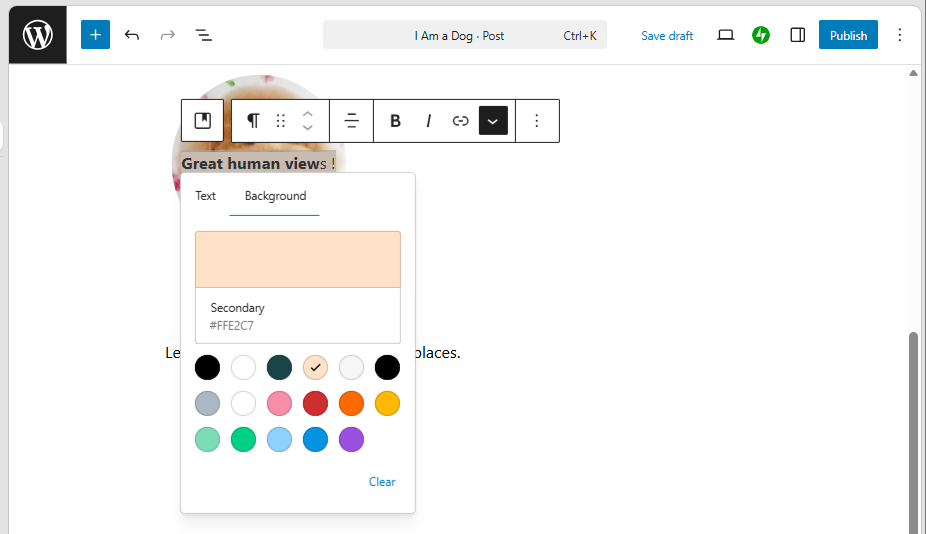
Task: Toggle italic formatting
Action: point(428,121)
